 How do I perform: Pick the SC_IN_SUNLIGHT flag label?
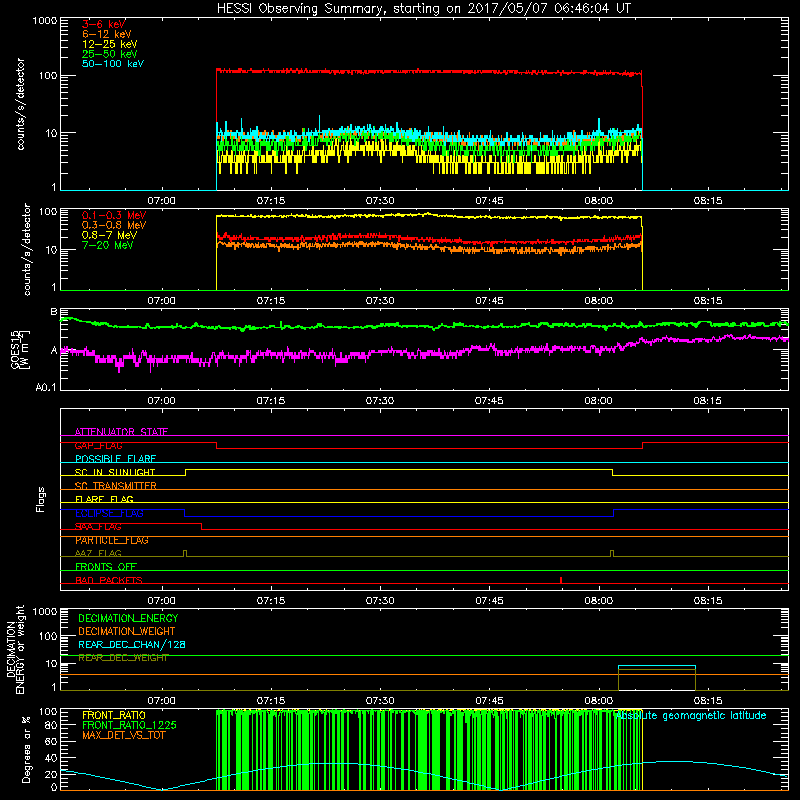click(115, 472)
